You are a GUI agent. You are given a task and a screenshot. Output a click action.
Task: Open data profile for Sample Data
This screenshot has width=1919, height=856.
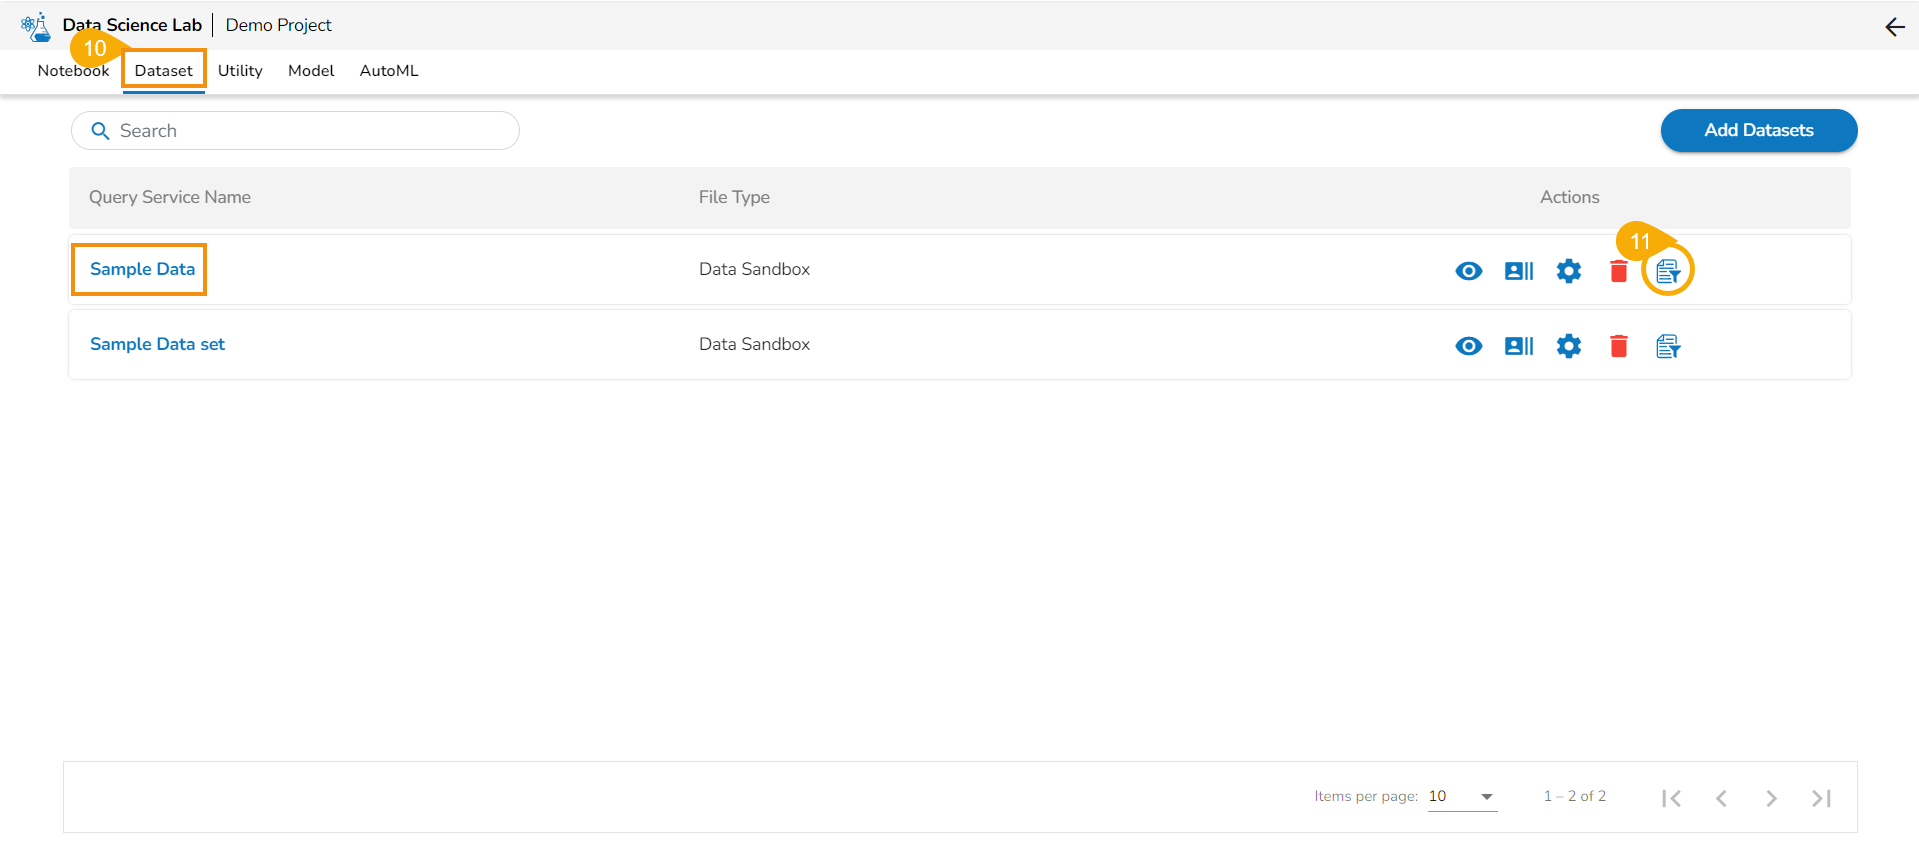(x=1518, y=271)
